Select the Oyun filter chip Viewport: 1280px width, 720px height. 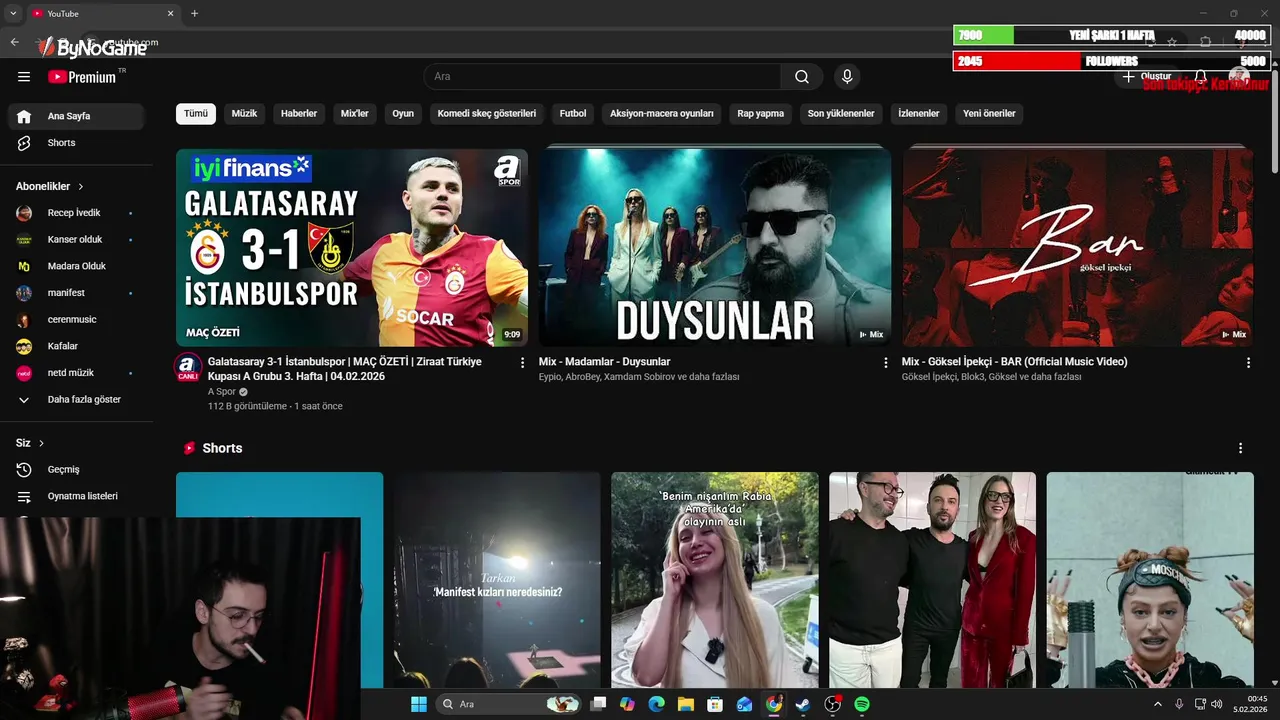(403, 113)
